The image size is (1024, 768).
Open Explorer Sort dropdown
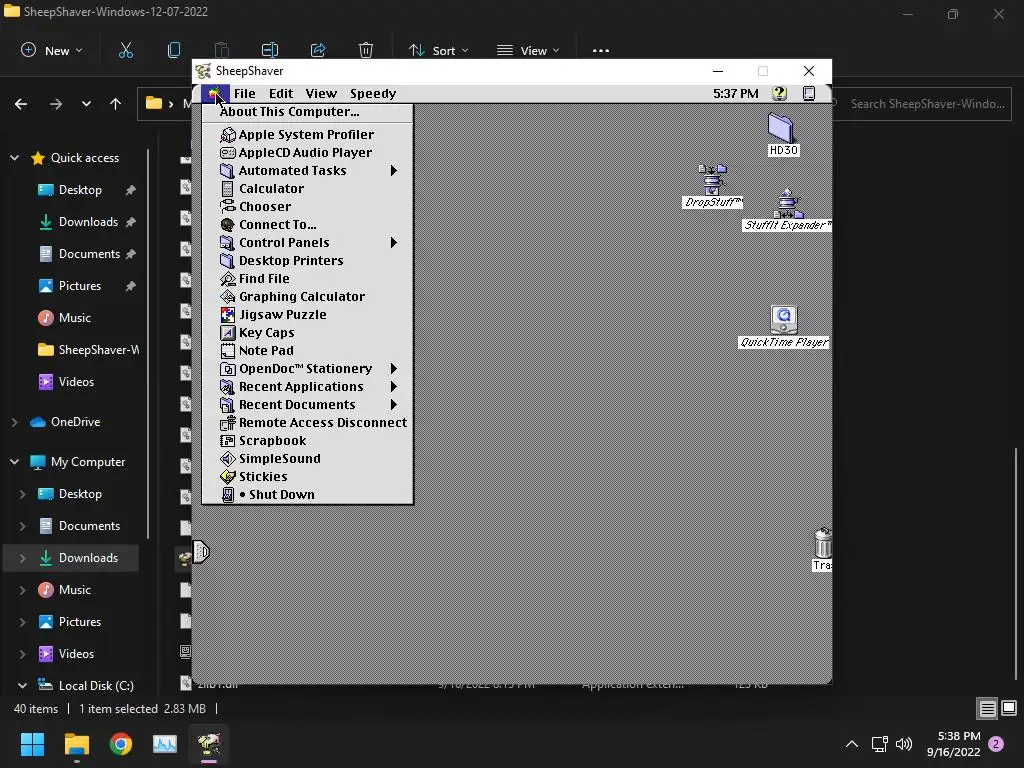coord(438,50)
